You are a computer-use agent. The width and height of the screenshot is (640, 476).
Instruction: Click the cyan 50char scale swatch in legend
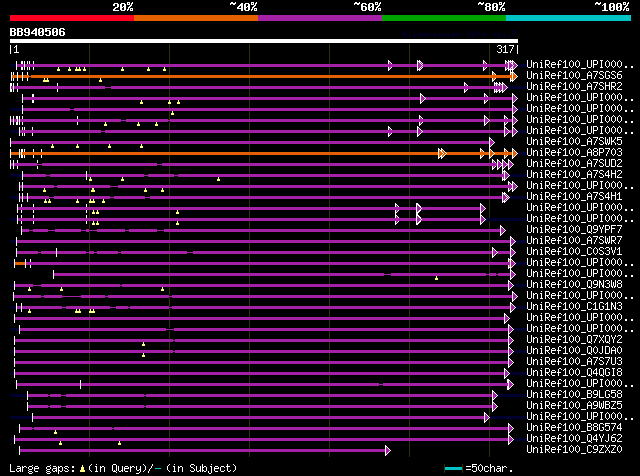(x=453, y=468)
